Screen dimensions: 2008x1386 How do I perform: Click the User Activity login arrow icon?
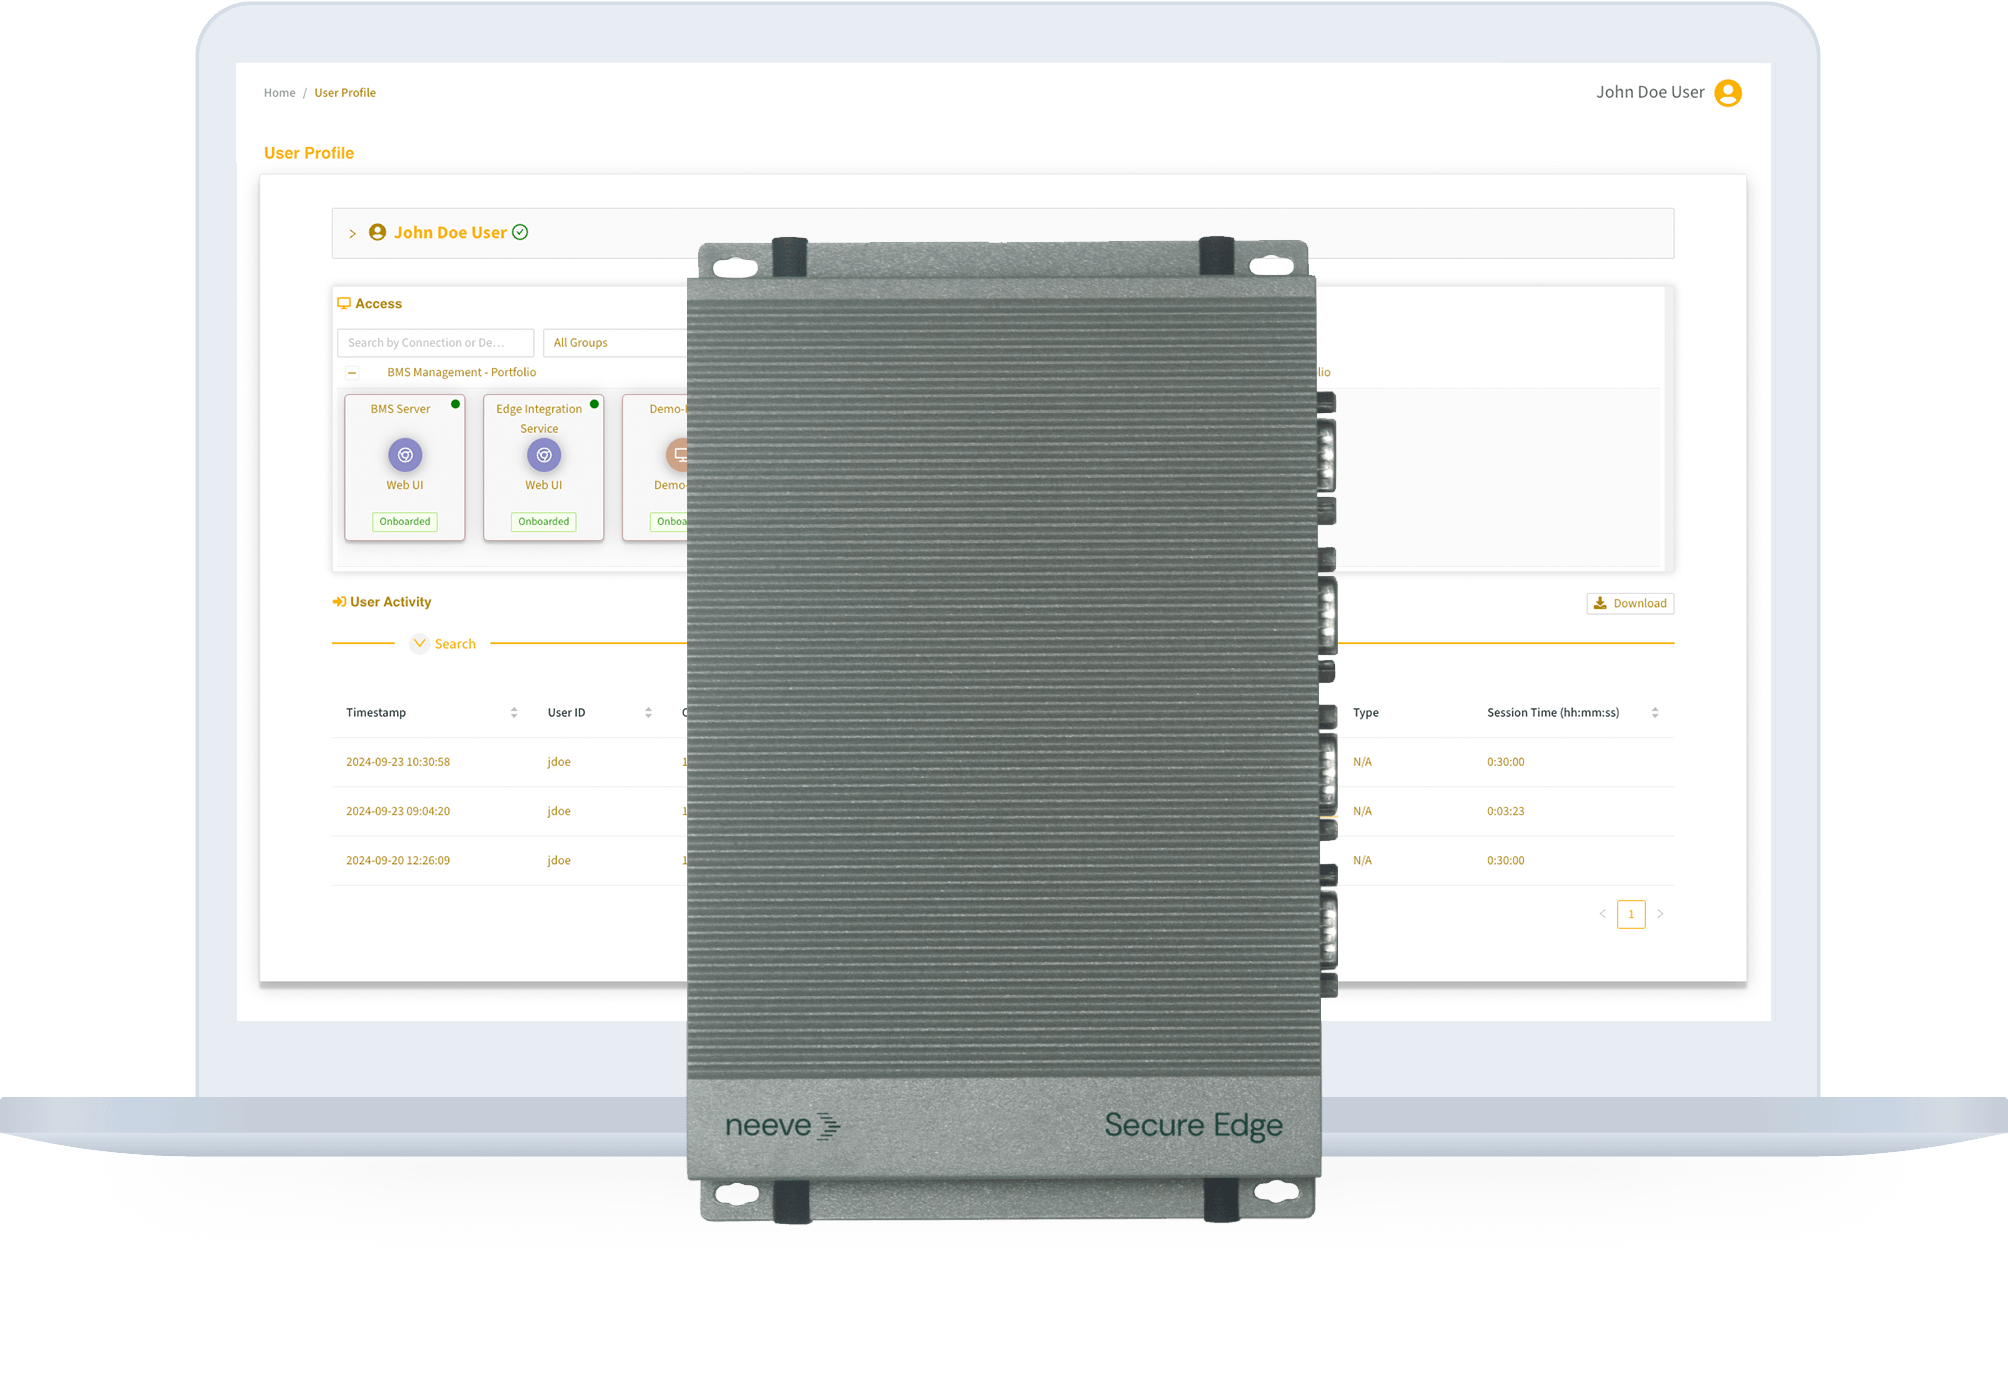339,602
